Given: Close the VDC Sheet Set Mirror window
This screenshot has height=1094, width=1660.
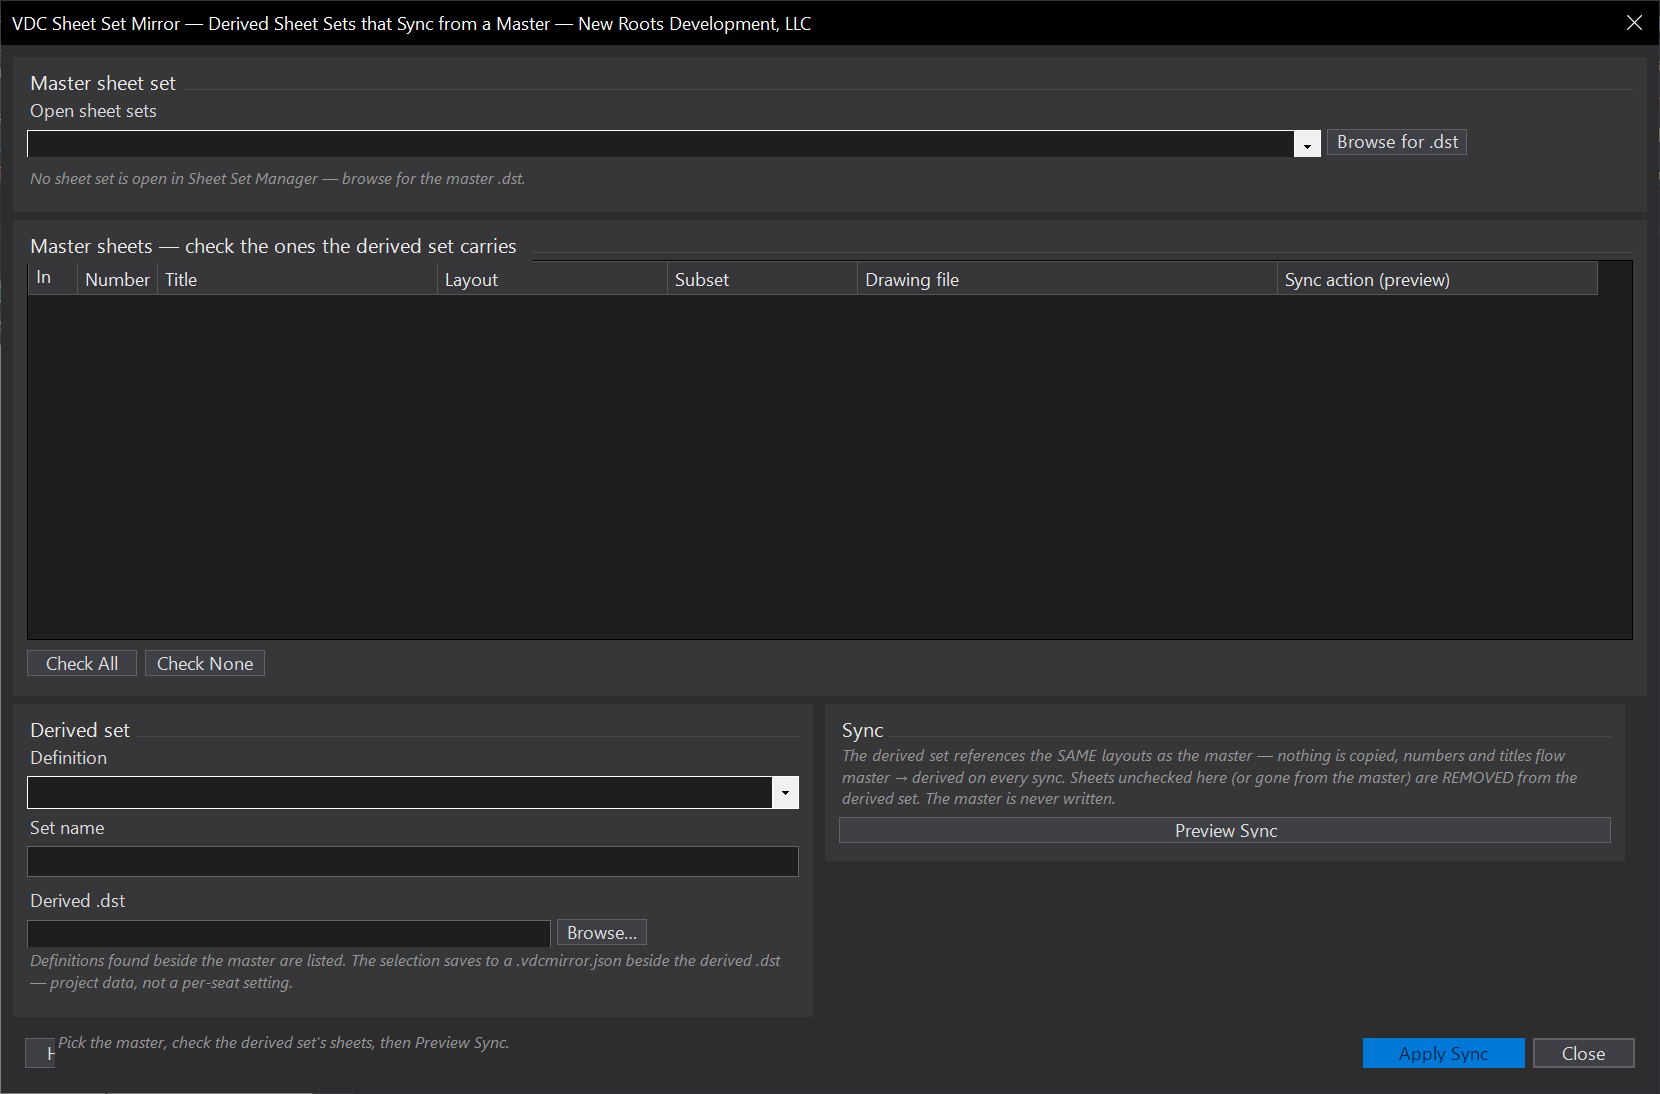Looking at the screenshot, I should 1634,23.
